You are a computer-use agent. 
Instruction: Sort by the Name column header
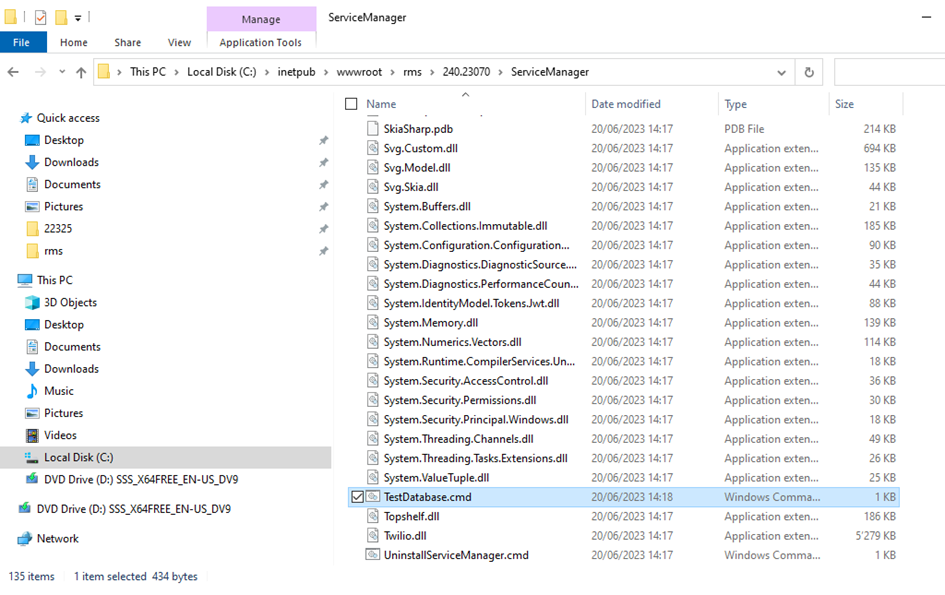[381, 104]
